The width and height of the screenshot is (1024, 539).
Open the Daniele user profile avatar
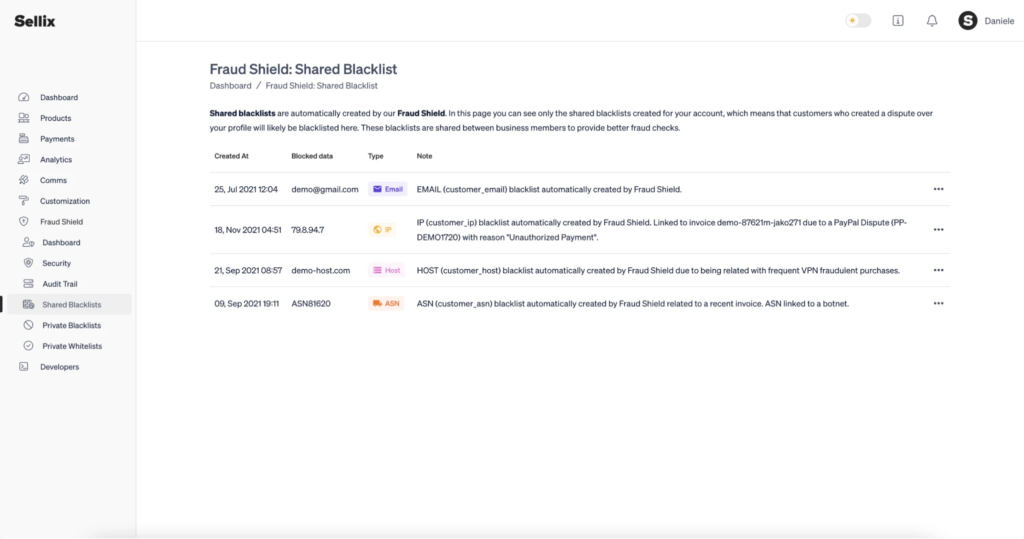[968, 21]
